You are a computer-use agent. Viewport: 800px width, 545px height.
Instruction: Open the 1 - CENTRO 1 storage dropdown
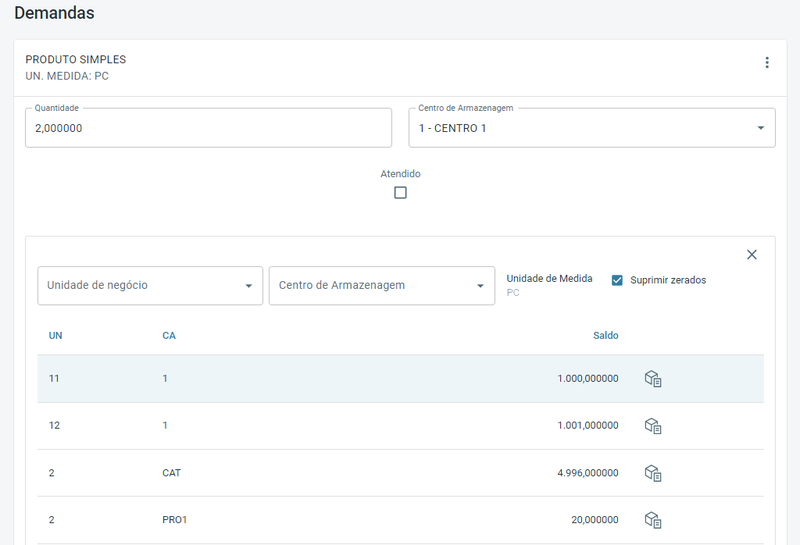tap(591, 128)
